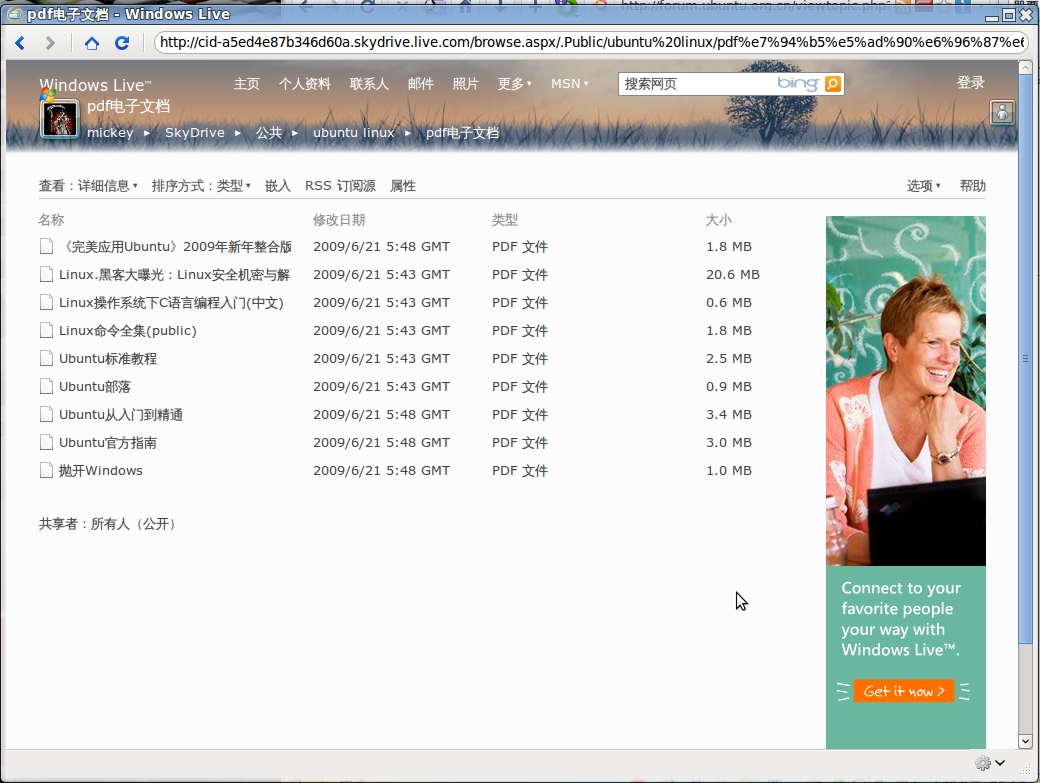This screenshot has height=783, width=1040.
Task: Open the 主页 navigation item
Action: [247, 84]
